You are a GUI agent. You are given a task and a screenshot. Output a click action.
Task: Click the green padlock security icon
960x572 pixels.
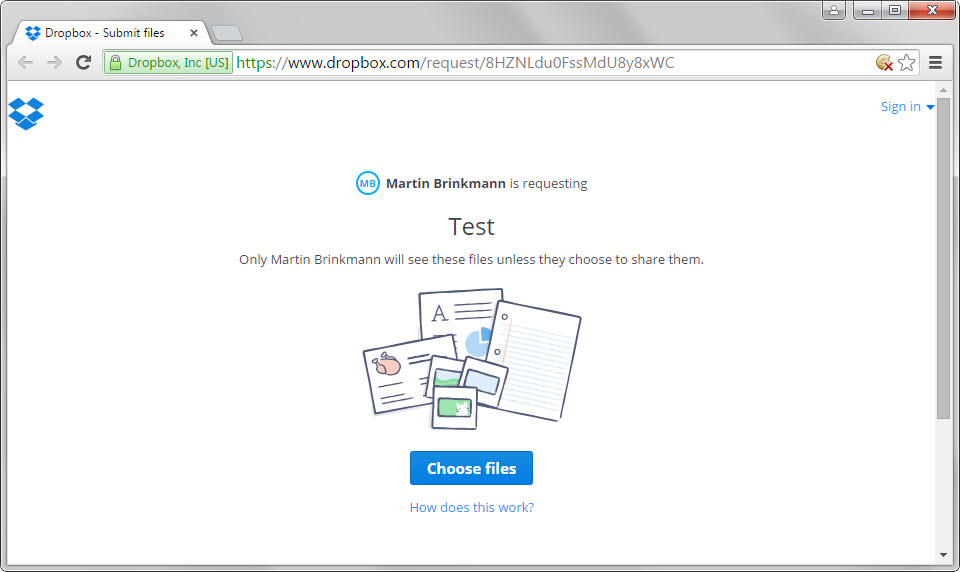115,62
